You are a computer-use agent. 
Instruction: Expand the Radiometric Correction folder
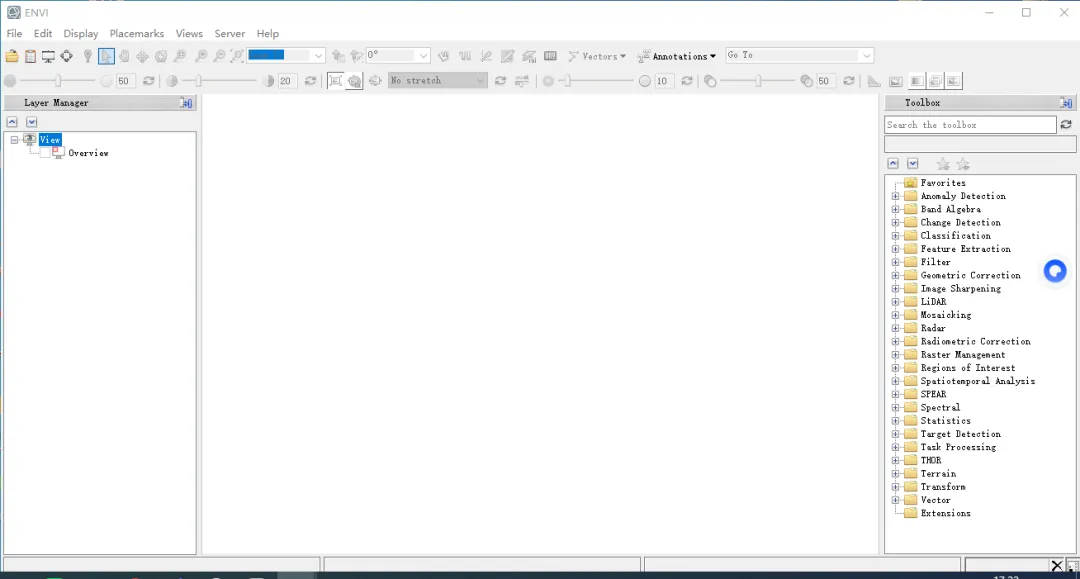pos(895,341)
